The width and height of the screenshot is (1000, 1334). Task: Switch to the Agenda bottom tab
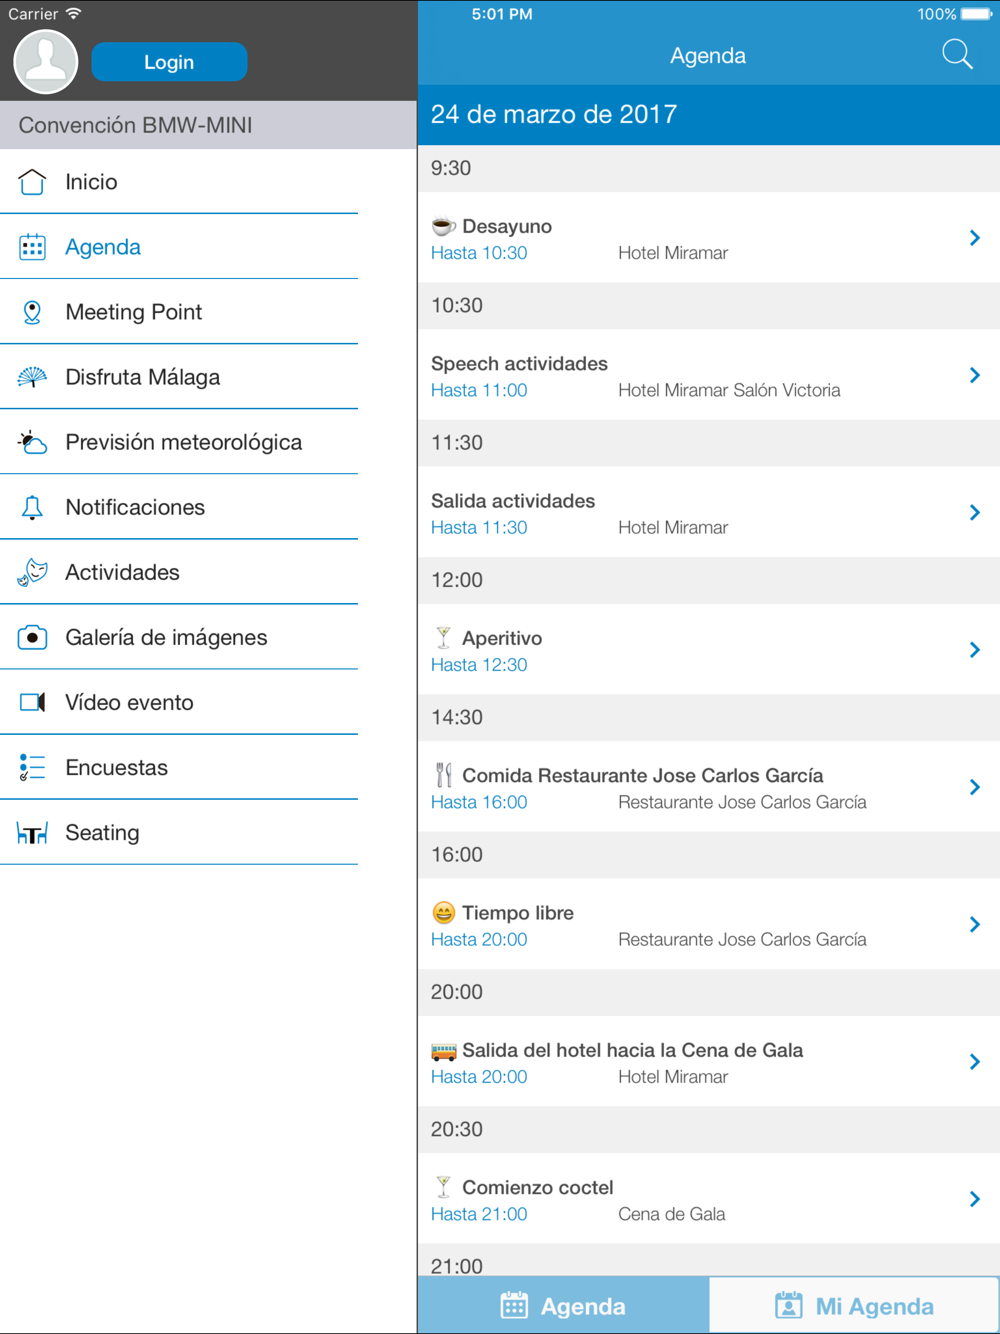[x=563, y=1305]
